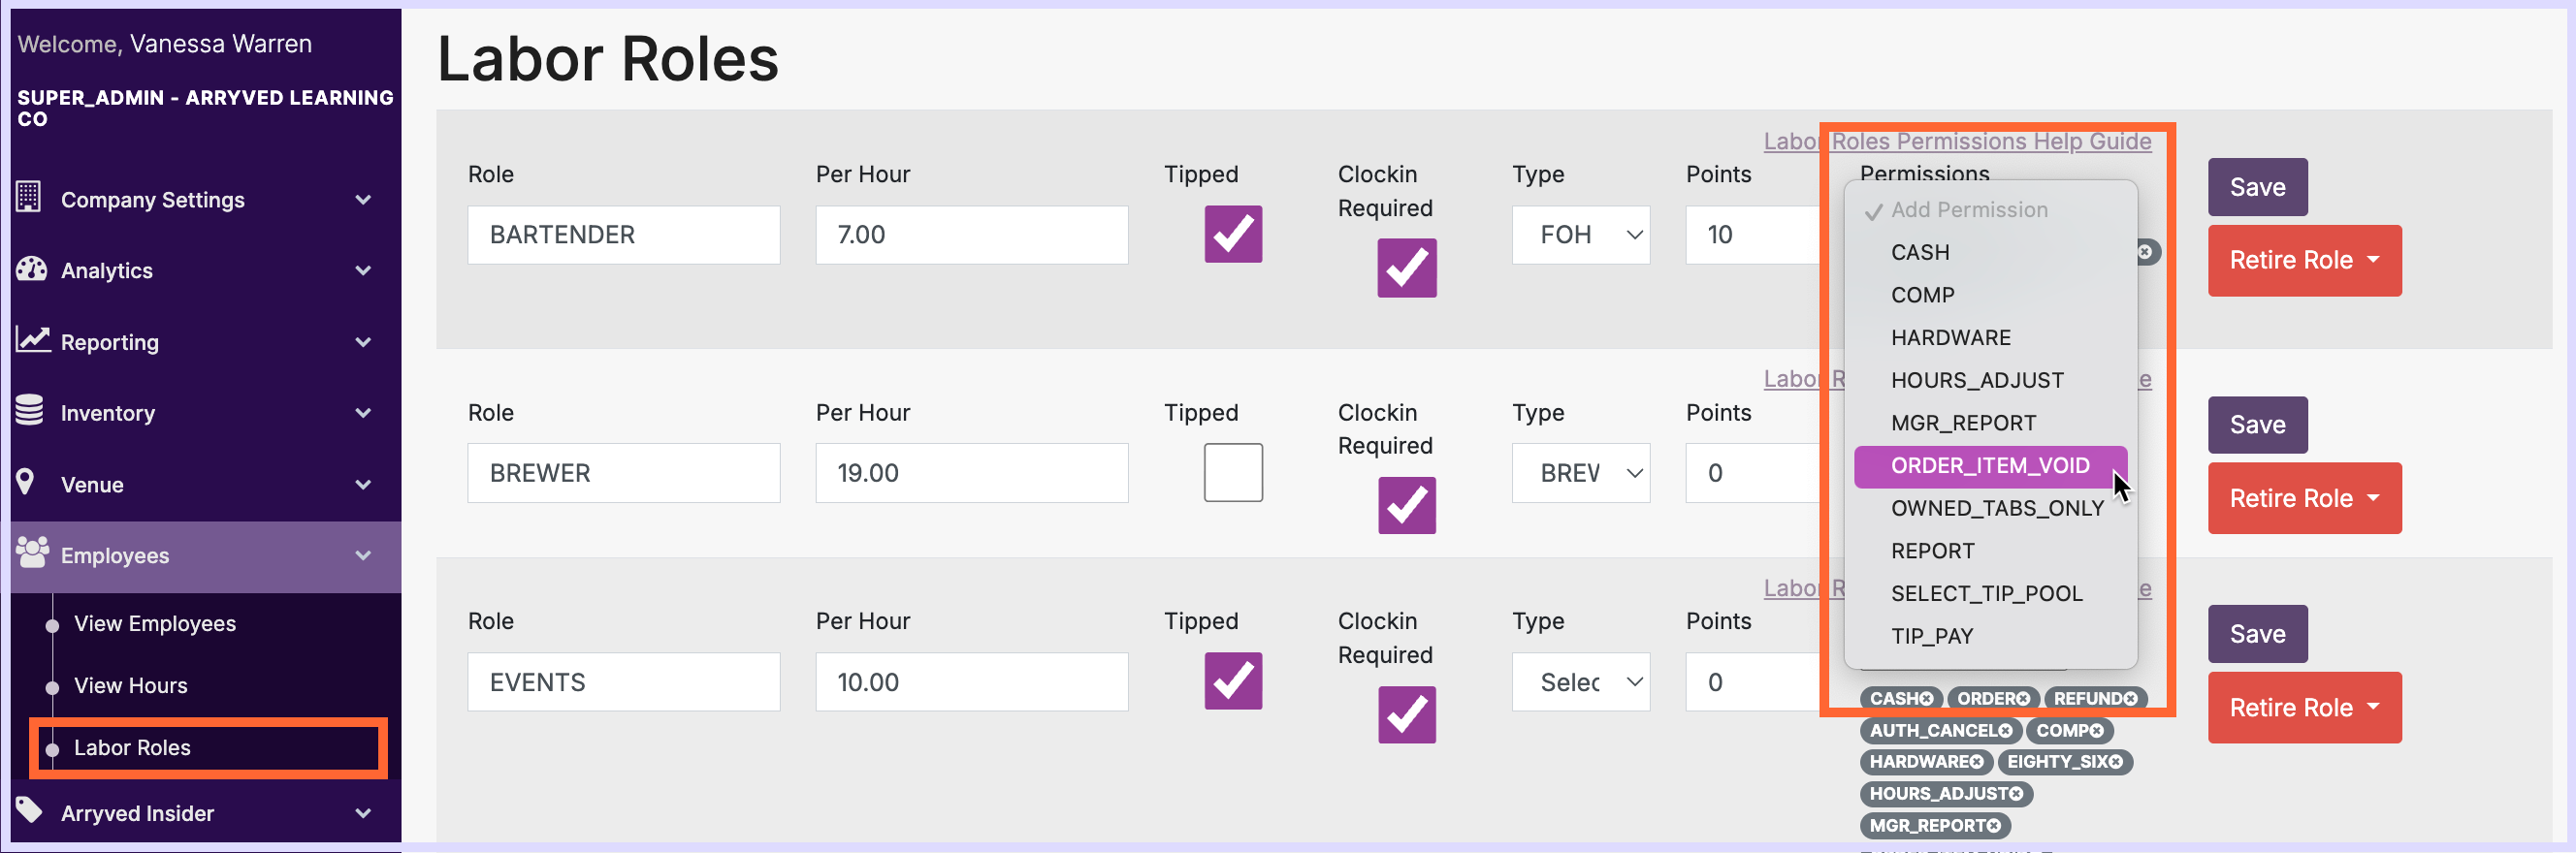Open the Type dropdown for BARTENDER
This screenshot has height=853, width=2576.
tap(1580, 235)
